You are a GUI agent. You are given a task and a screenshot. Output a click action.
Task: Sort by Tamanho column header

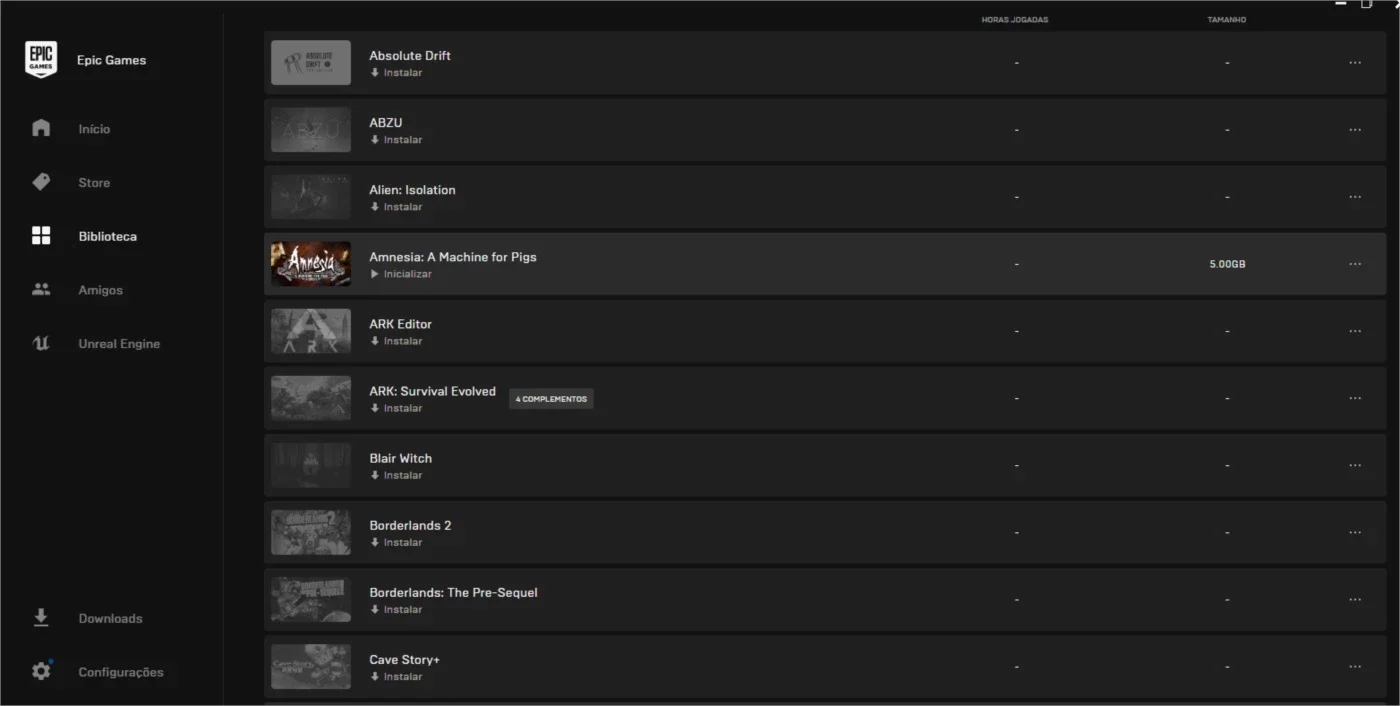tap(1227, 20)
